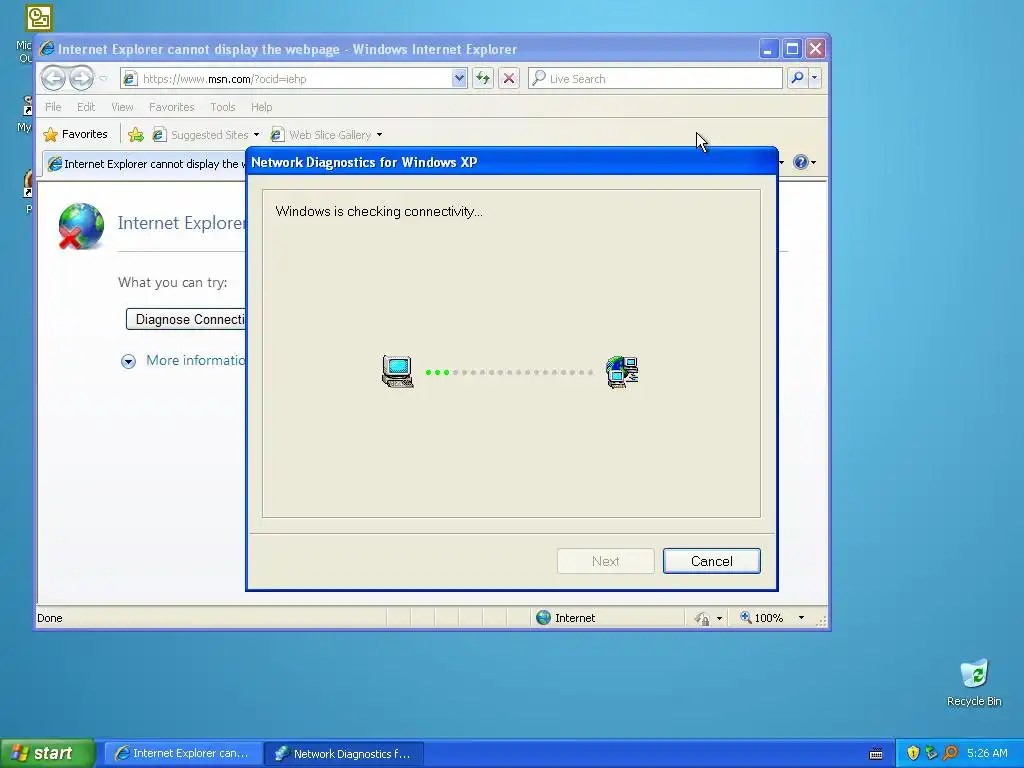Click the network connection tray icon
The image size is (1024, 768).
tap(931, 753)
